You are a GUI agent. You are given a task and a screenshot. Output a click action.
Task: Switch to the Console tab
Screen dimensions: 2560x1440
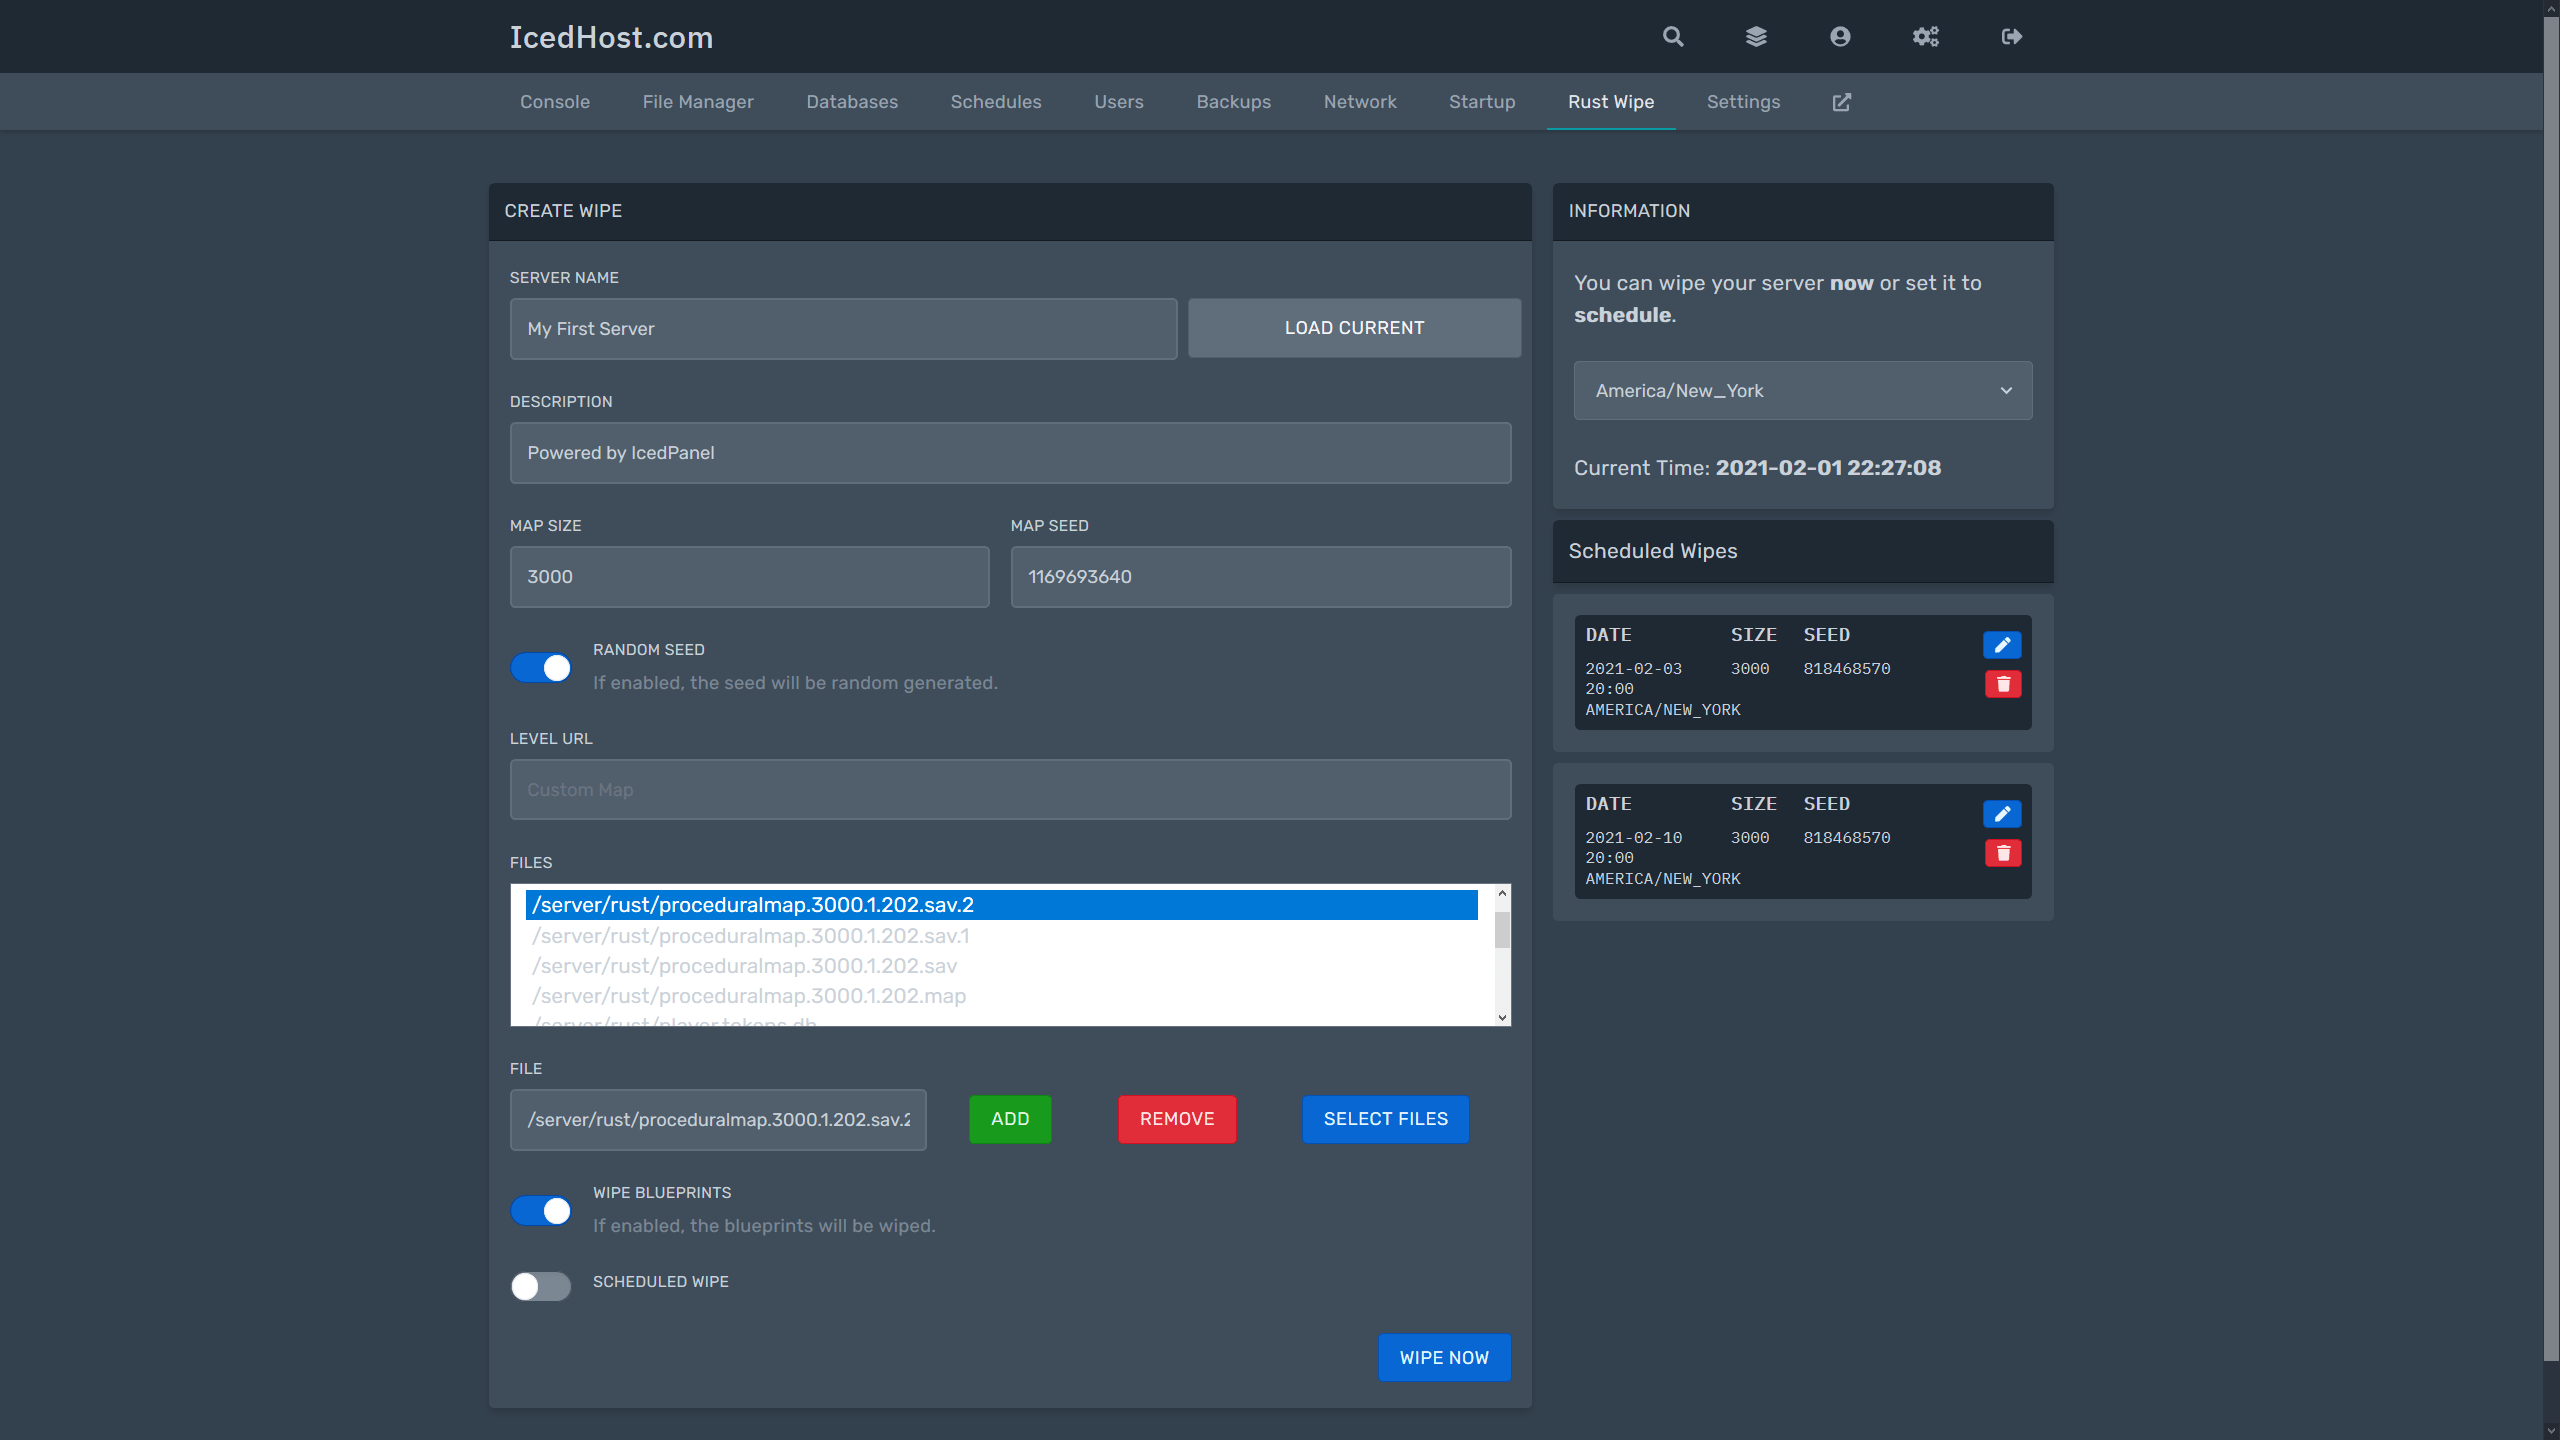coord(555,102)
